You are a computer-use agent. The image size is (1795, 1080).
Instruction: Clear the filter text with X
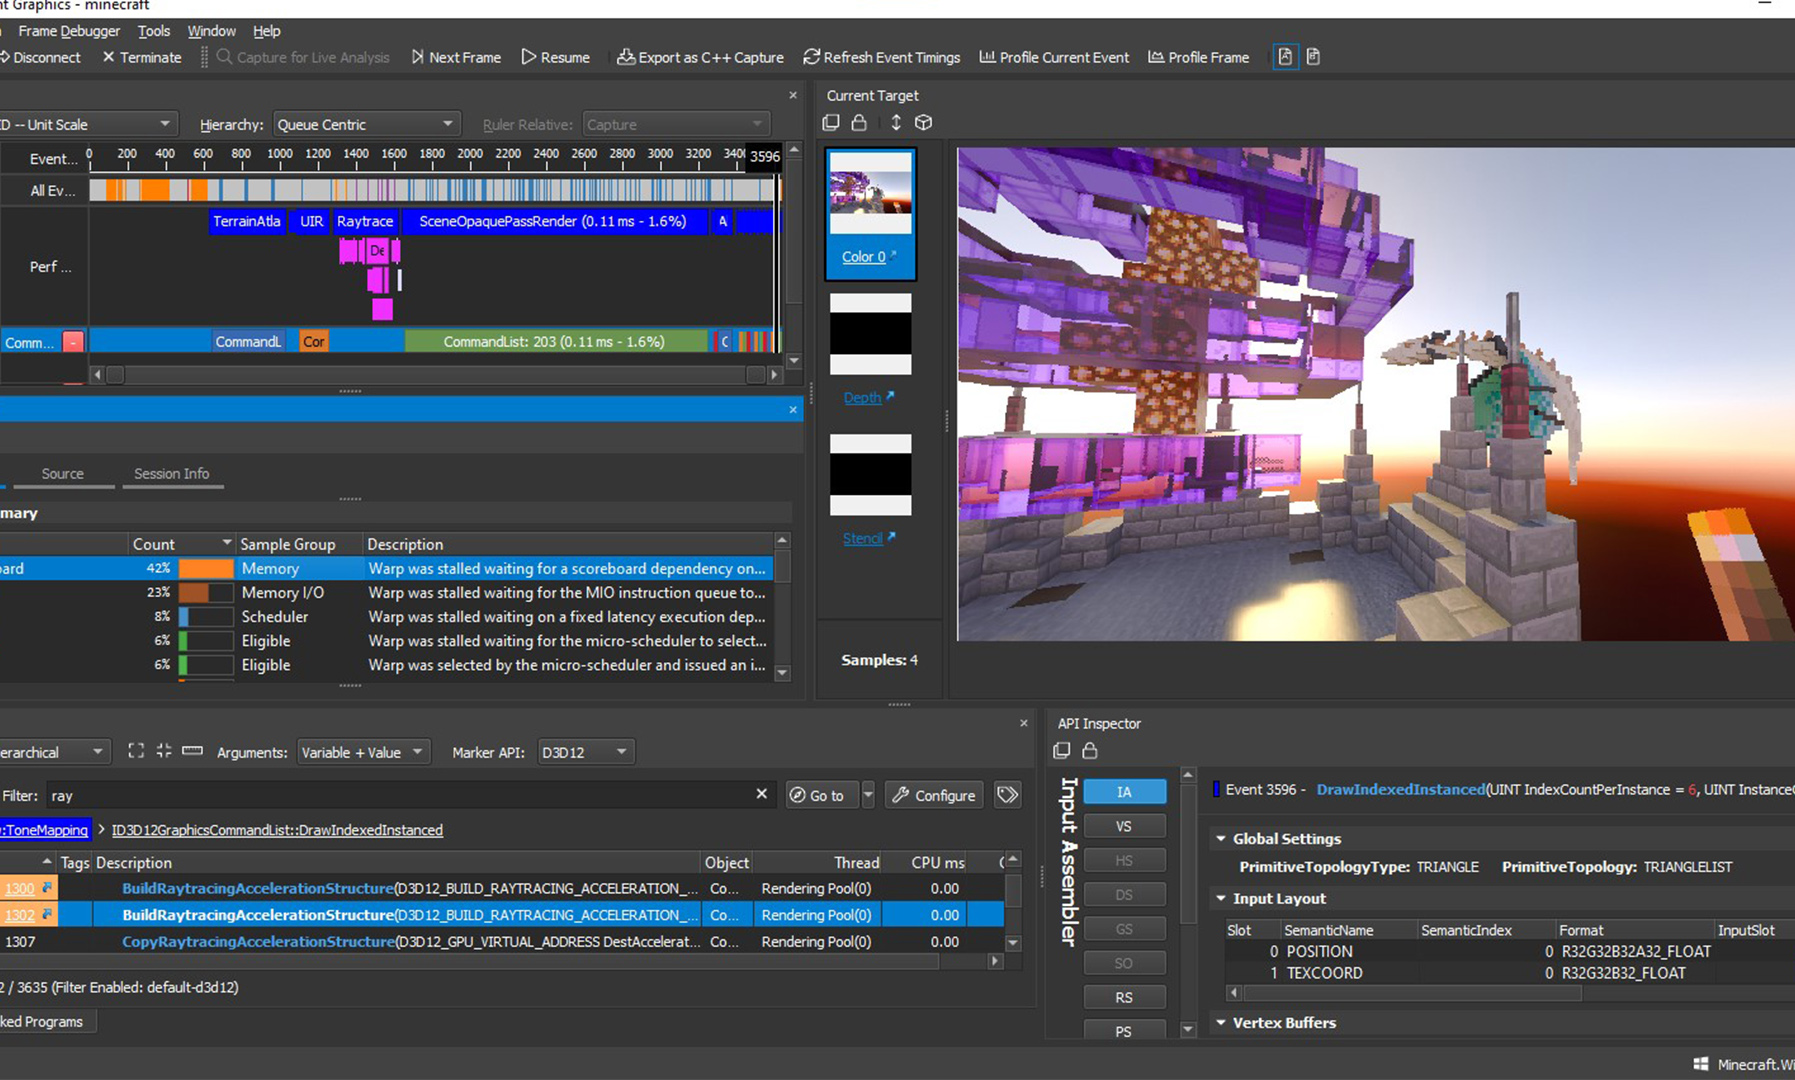tap(762, 794)
